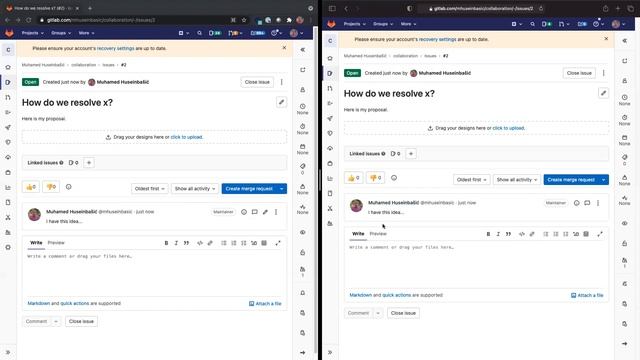Thumbs down the issue in left window

coord(51,187)
